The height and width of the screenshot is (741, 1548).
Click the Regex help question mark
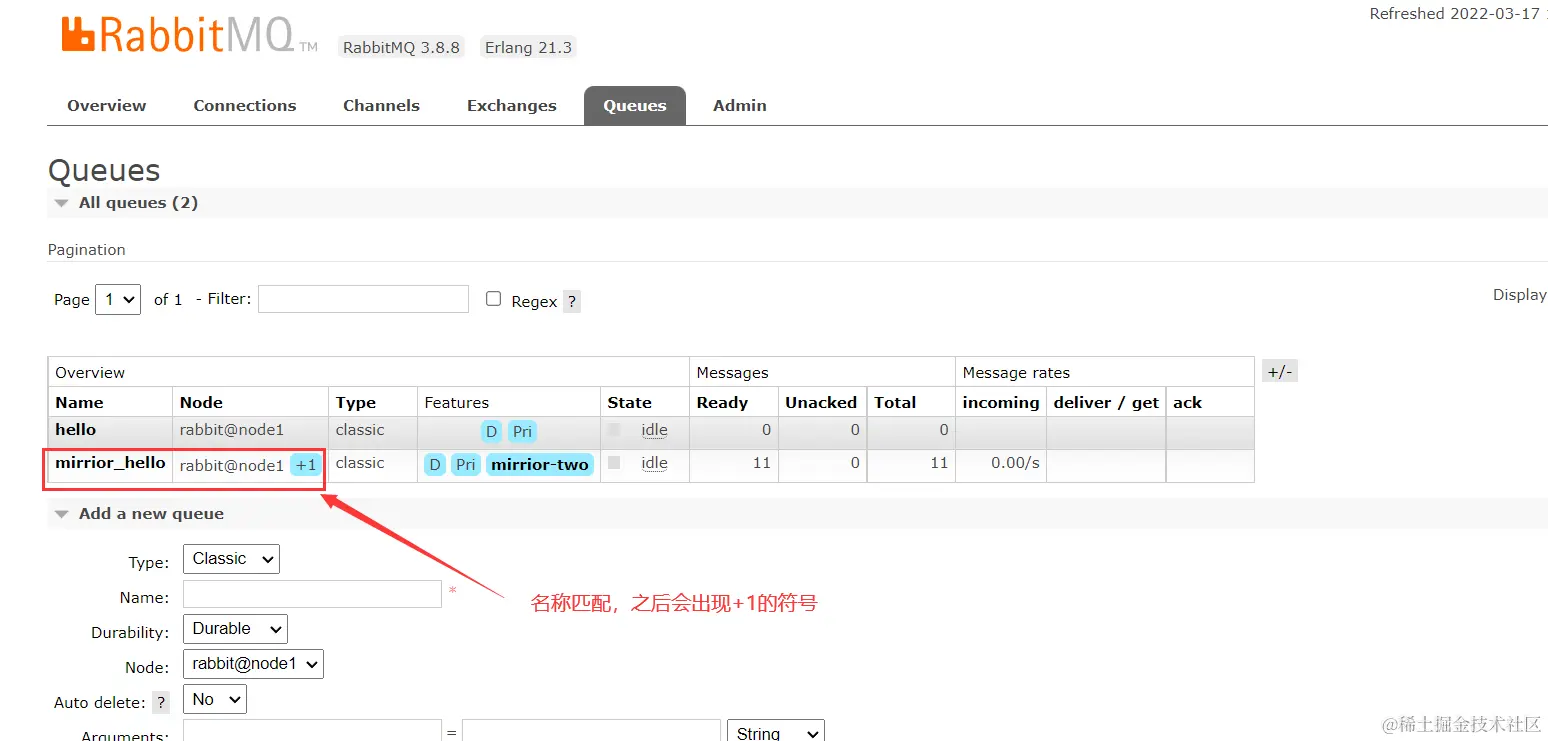pos(572,301)
